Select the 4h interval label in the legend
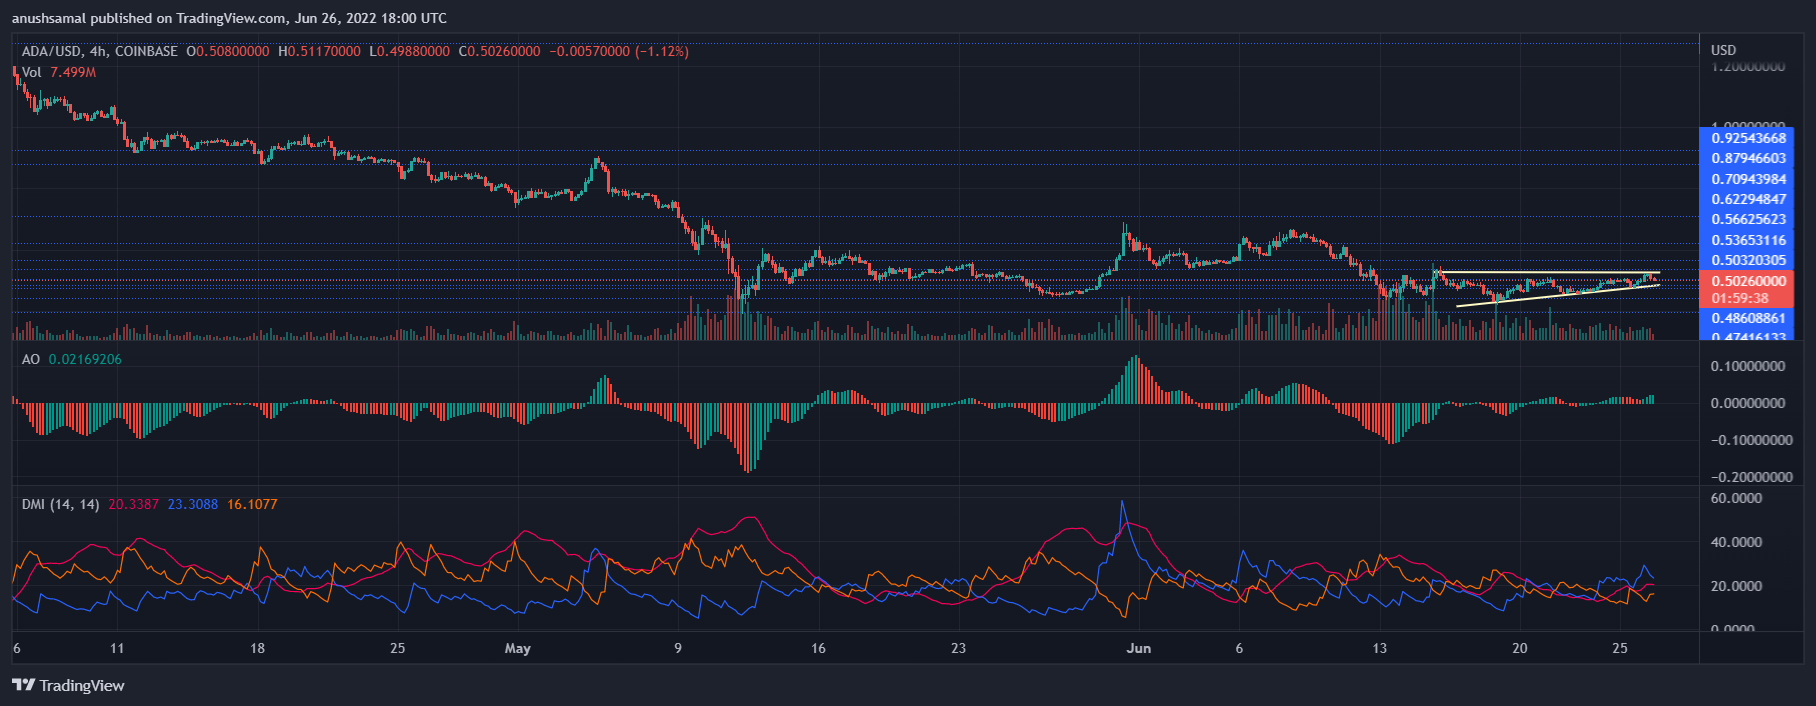The image size is (1816, 706). (x=97, y=51)
